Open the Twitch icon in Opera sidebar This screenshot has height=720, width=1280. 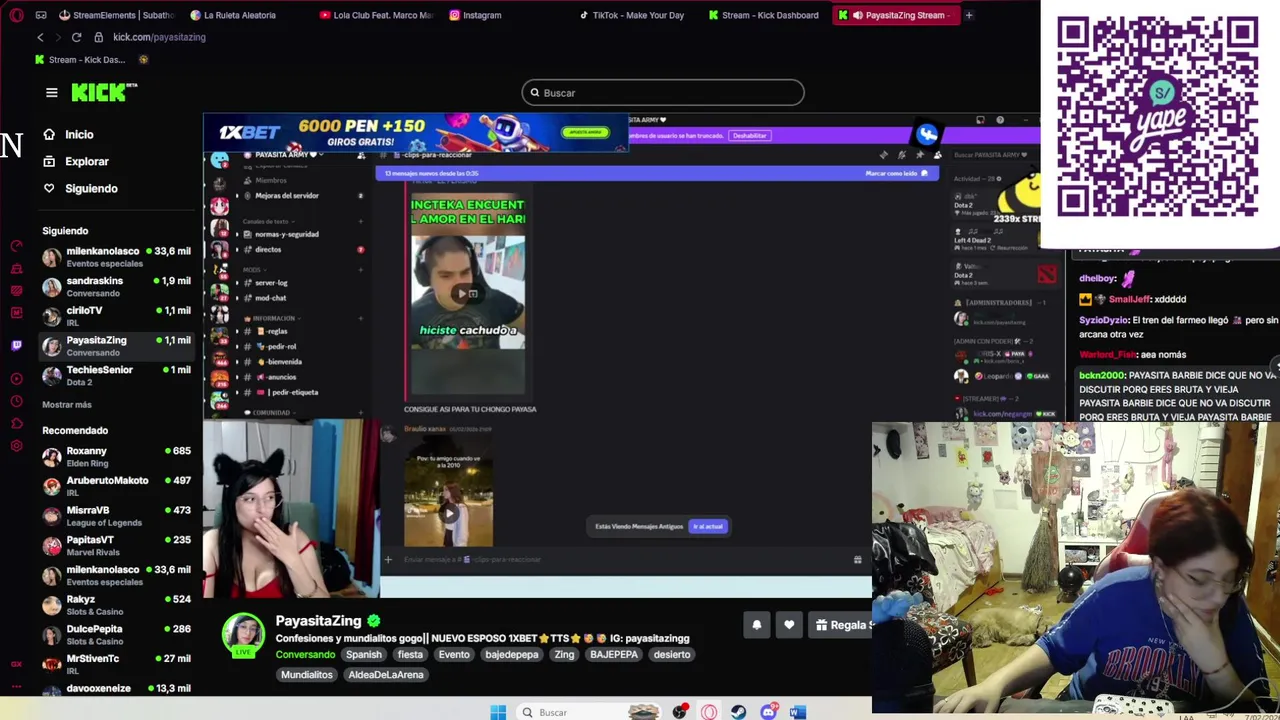click(16, 345)
